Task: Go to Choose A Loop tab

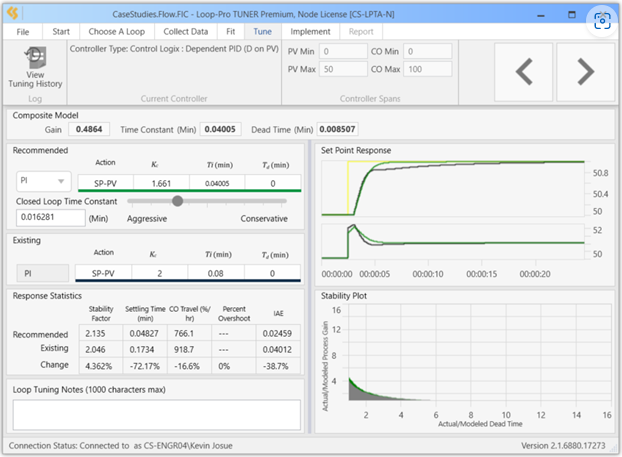Action: tap(117, 32)
